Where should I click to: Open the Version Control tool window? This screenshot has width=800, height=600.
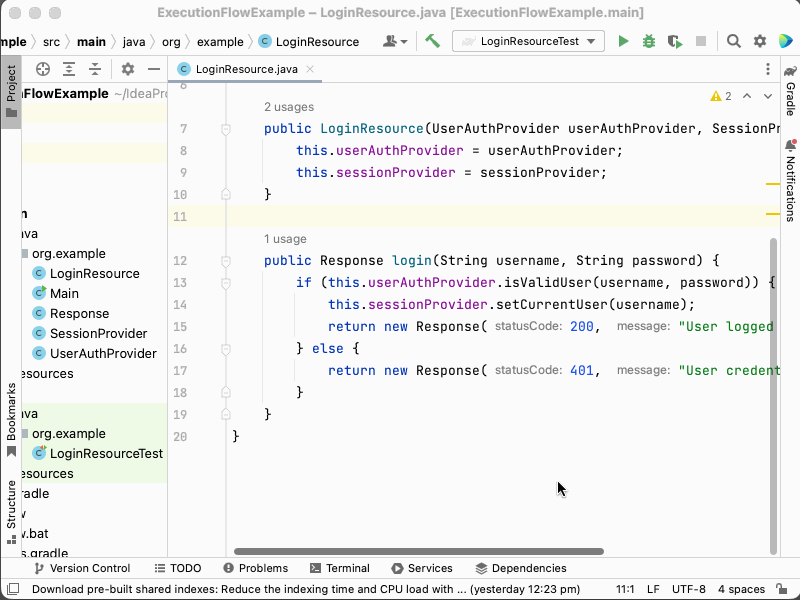(82, 568)
